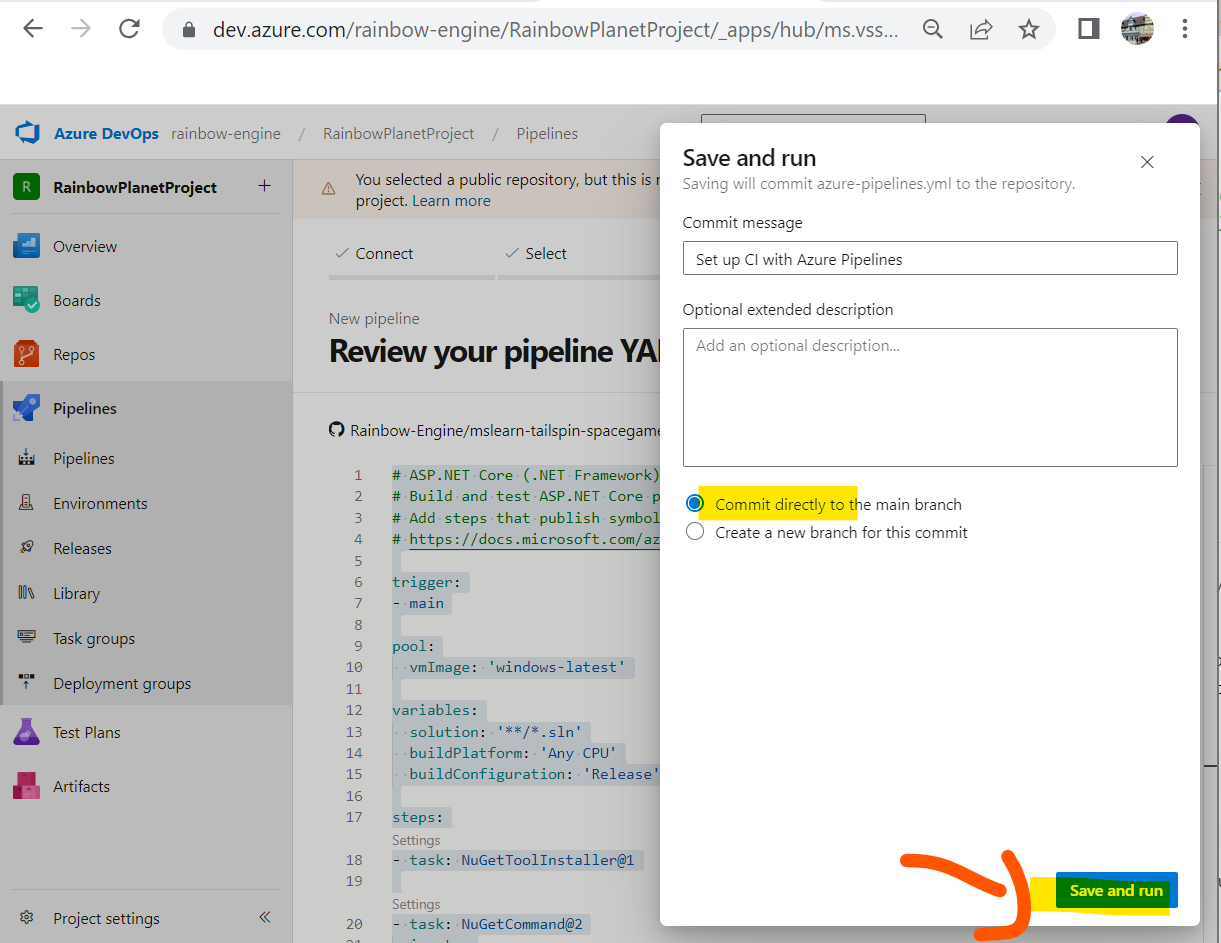This screenshot has height=943, width=1221.
Task: Click the browser back arrow
Action: (33, 29)
